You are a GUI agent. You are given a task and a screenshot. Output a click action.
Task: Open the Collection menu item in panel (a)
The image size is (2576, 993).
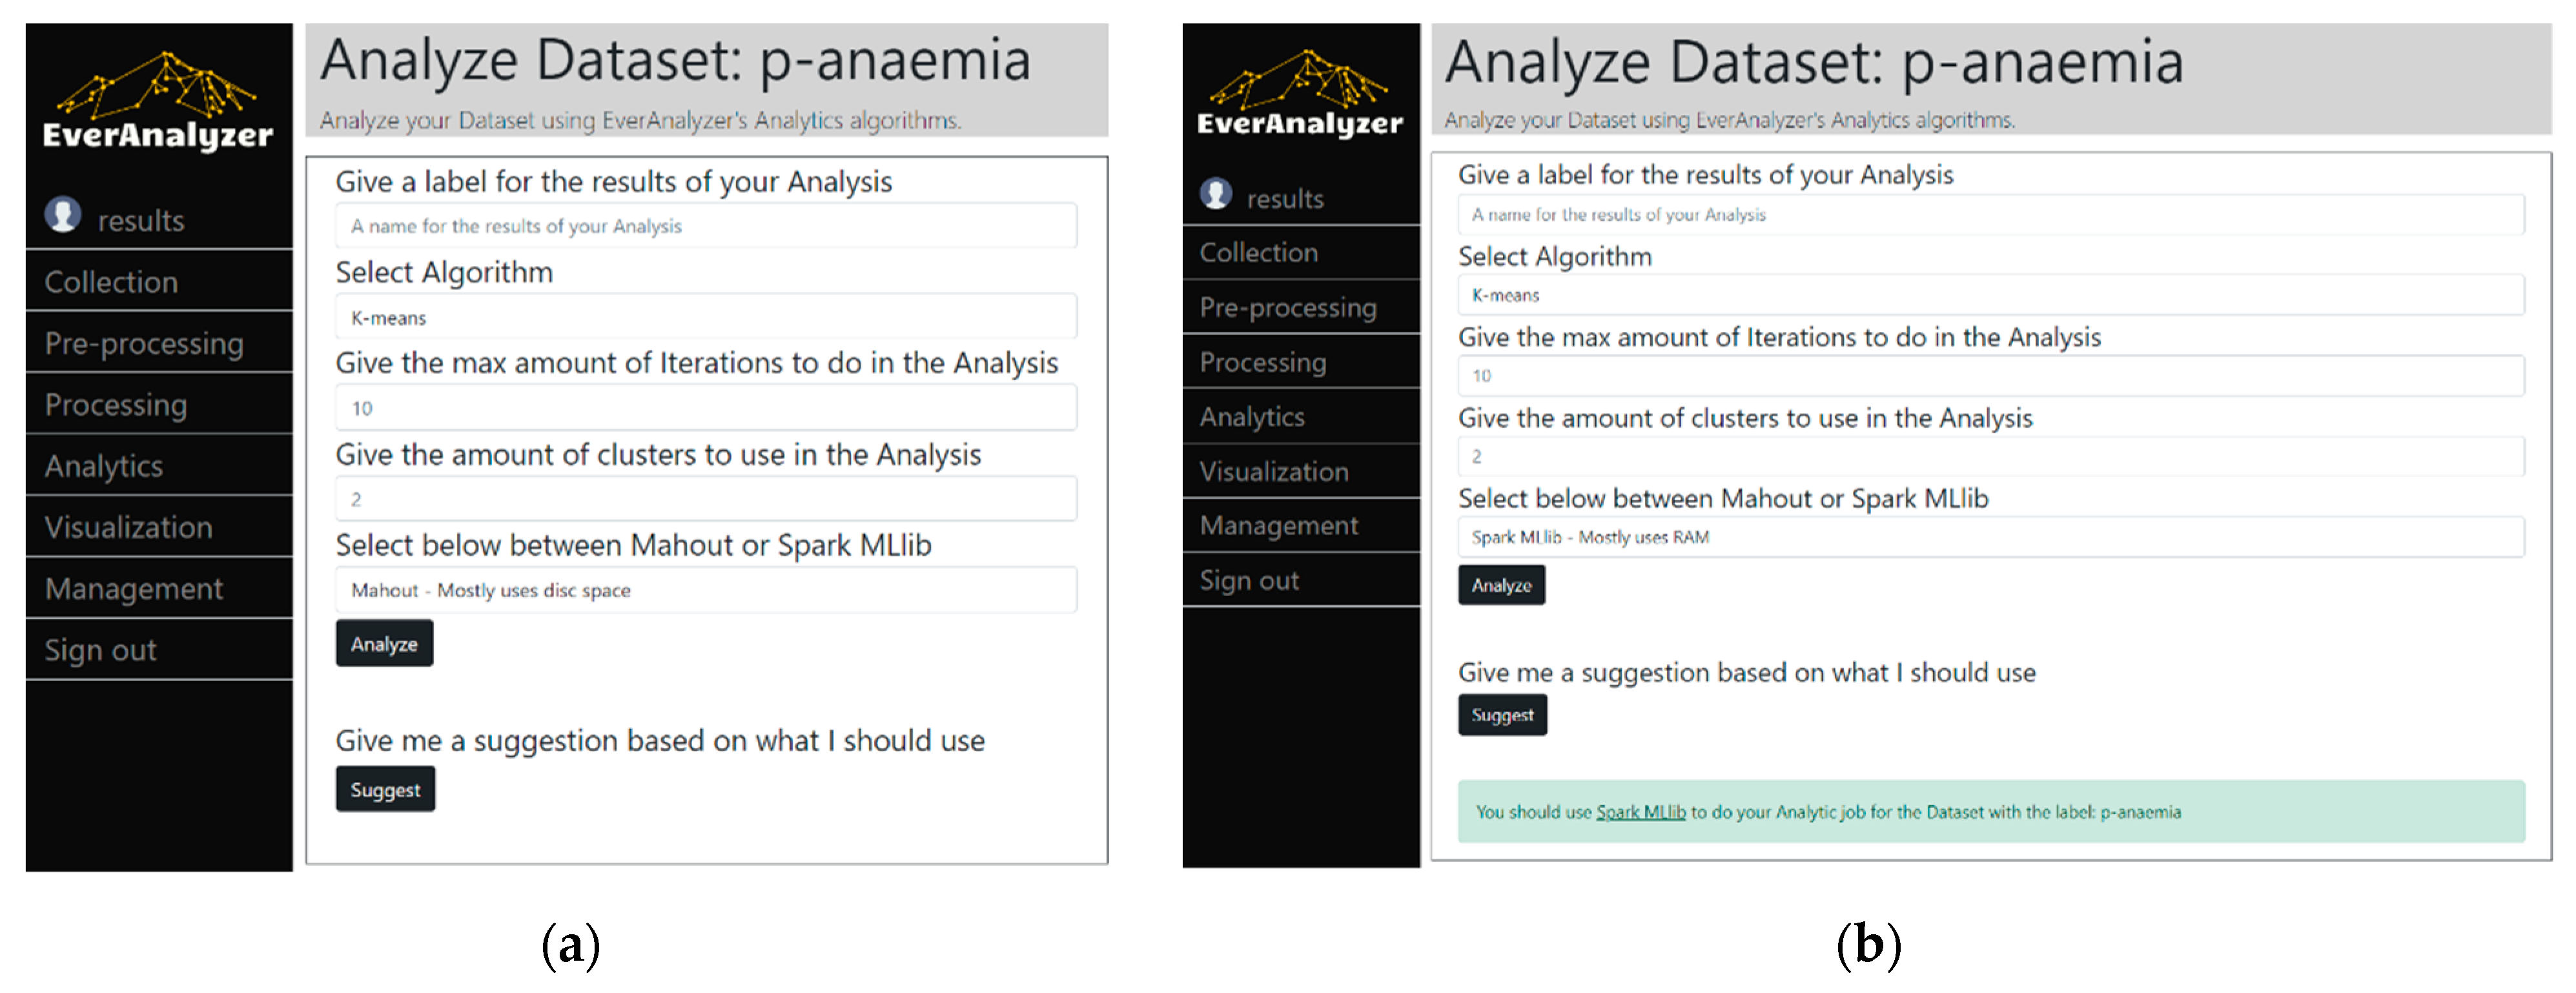coord(111,282)
